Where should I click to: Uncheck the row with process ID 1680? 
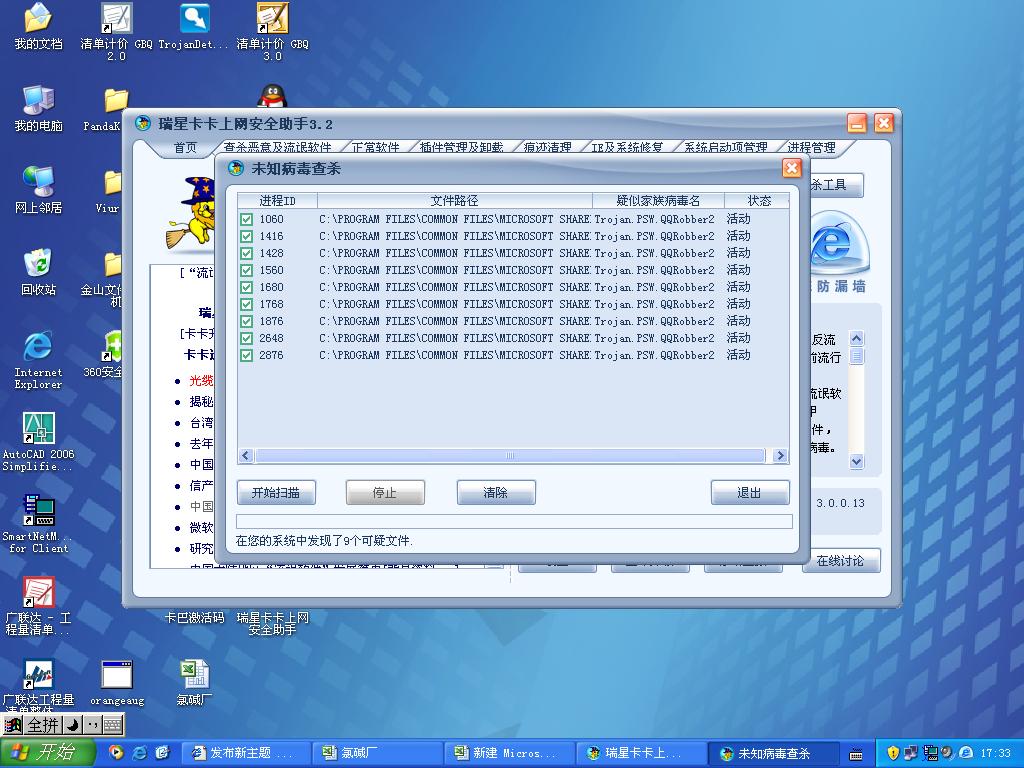point(246,287)
